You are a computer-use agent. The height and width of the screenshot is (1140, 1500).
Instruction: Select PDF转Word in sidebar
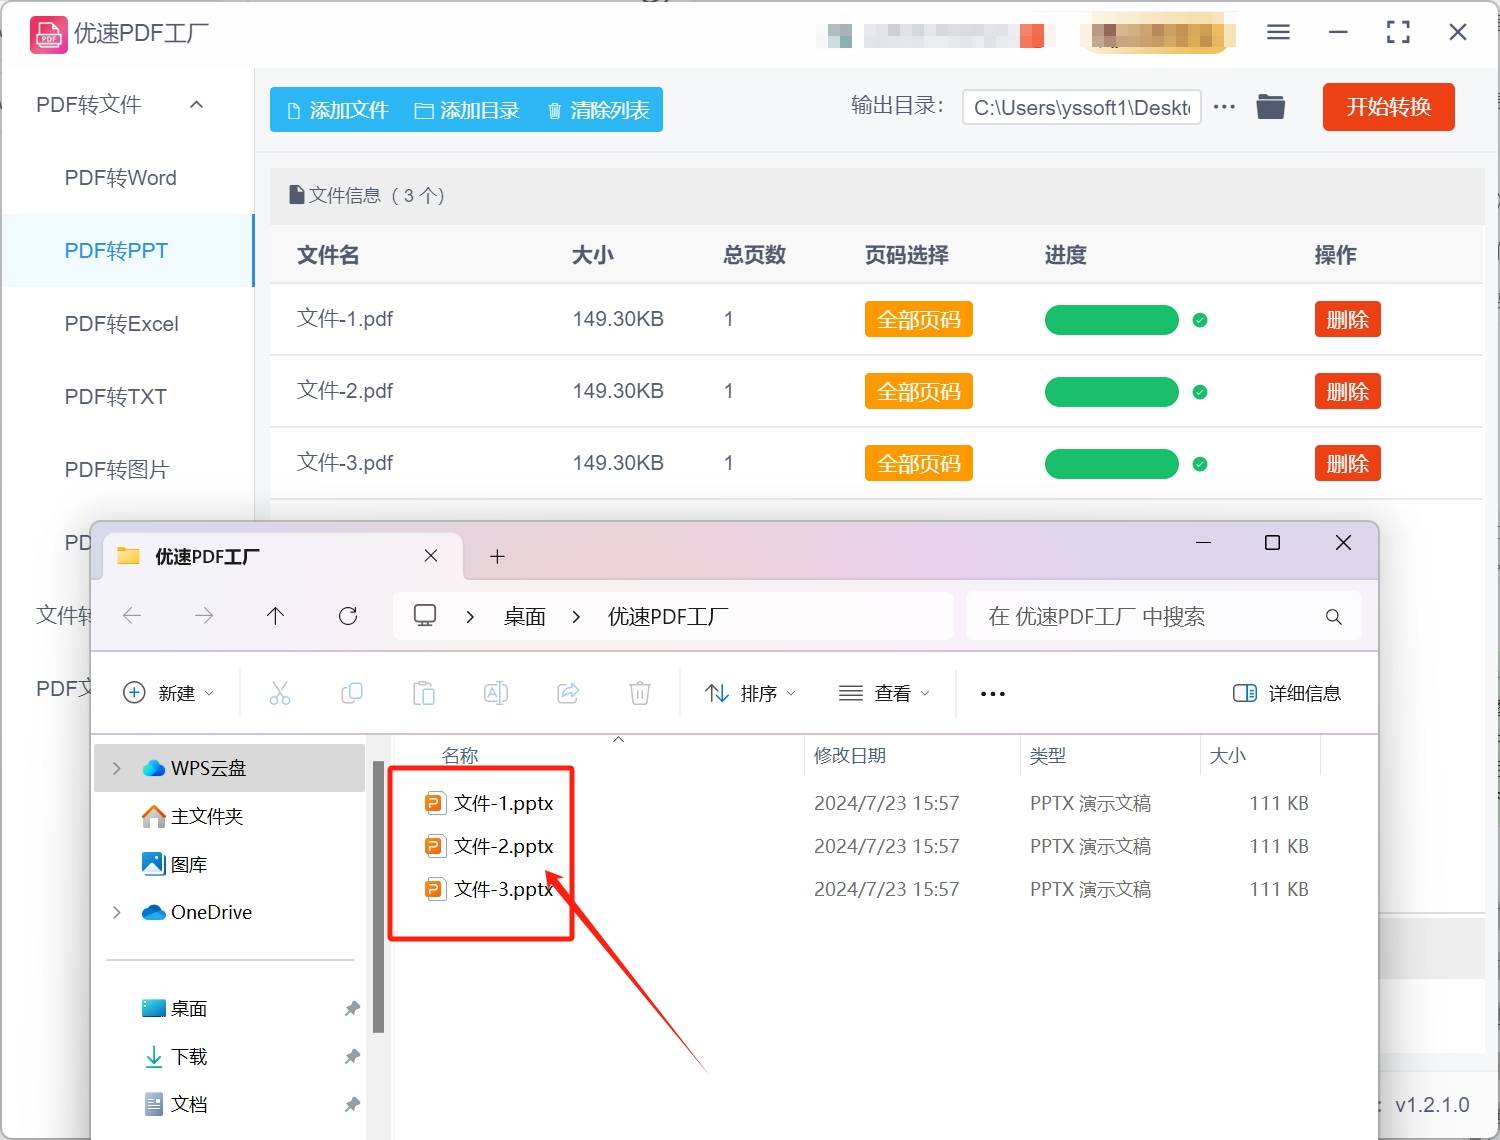[x=121, y=178]
